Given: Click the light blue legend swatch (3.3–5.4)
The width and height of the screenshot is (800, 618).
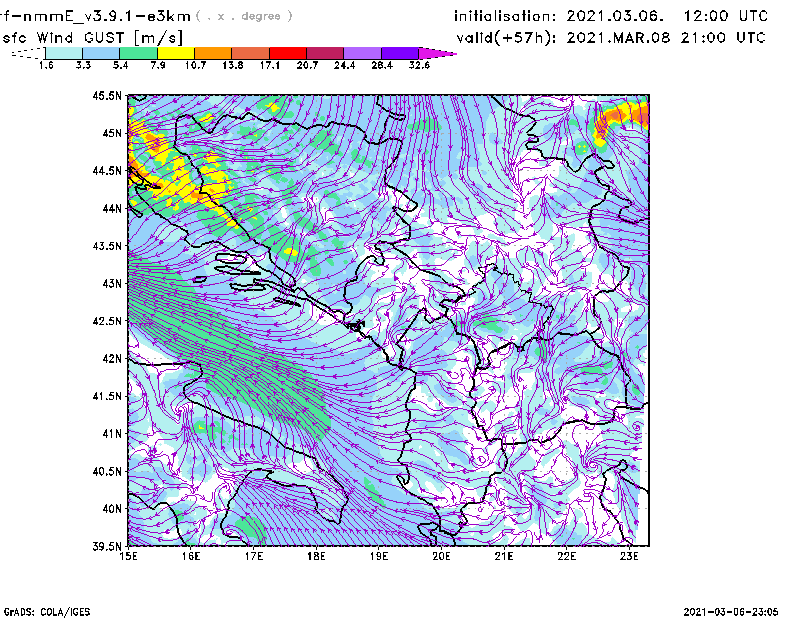Looking at the screenshot, I should coord(101,53).
